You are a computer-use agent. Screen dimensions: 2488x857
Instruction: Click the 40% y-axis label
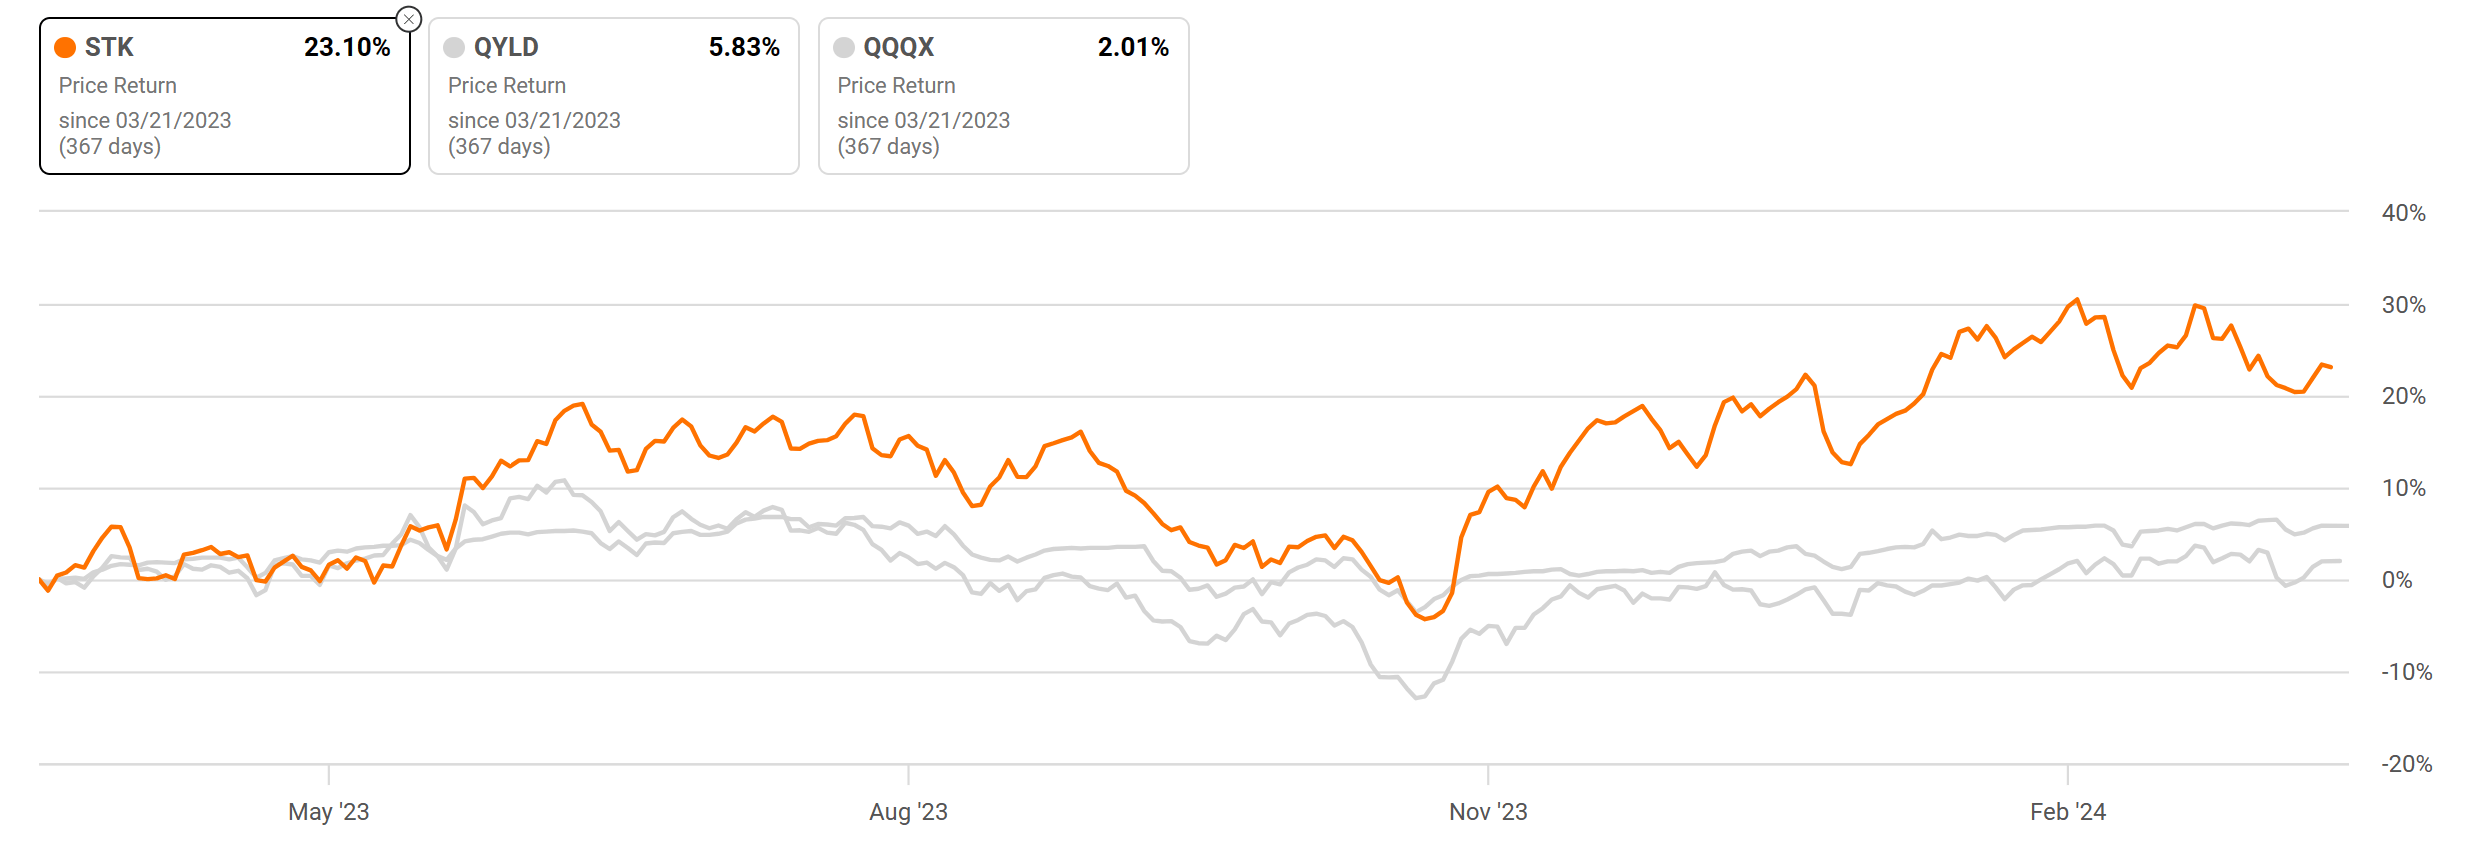[x=2403, y=213]
